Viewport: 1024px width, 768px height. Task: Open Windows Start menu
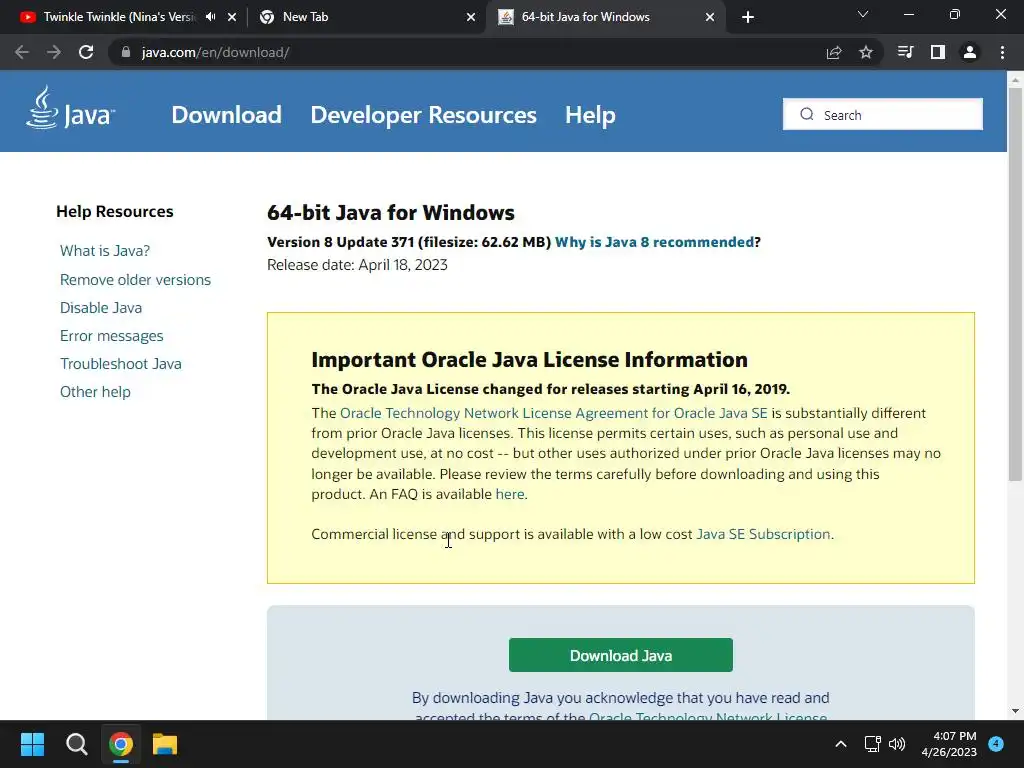click(x=32, y=744)
